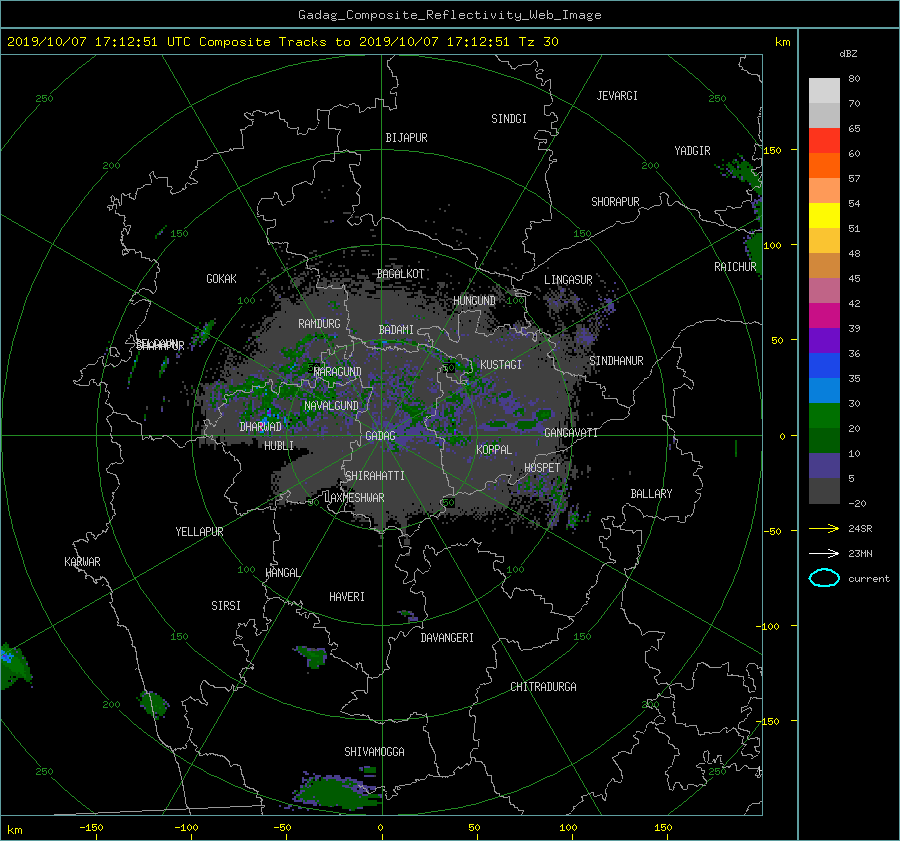900x841 pixels.
Task: Click the HUNGUND city label
Action: coord(474,301)
